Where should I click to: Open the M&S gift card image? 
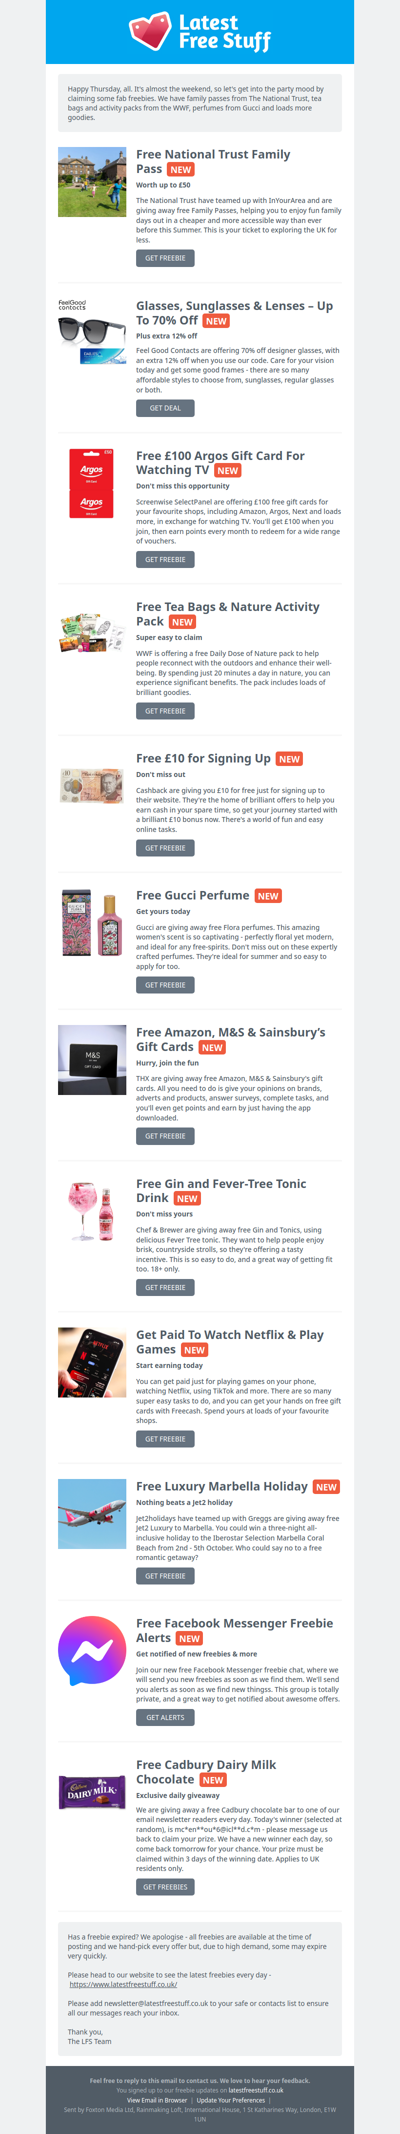click(92, 1060)
